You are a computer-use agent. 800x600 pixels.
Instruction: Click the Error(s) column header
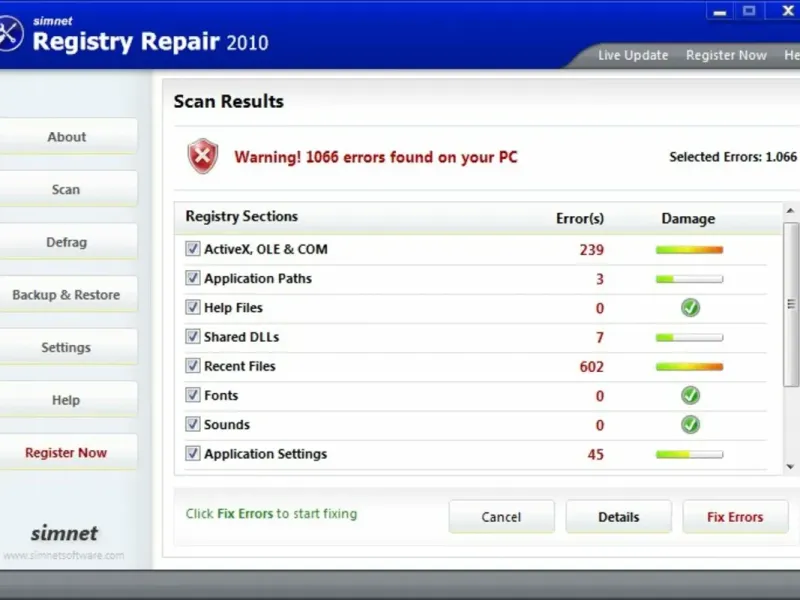tap(580, 218)
